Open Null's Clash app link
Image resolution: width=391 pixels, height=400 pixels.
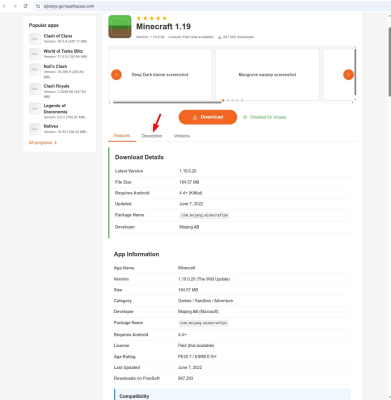(55, 66)
